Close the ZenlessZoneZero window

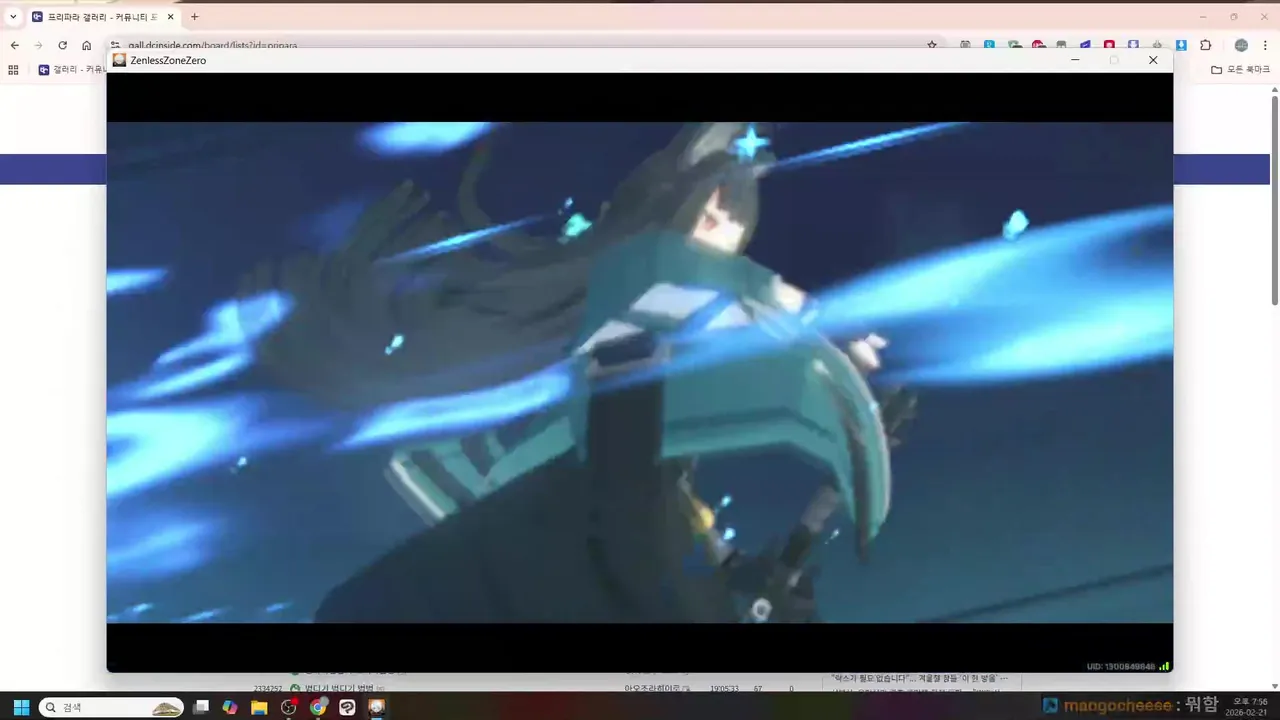[1153, 60]
